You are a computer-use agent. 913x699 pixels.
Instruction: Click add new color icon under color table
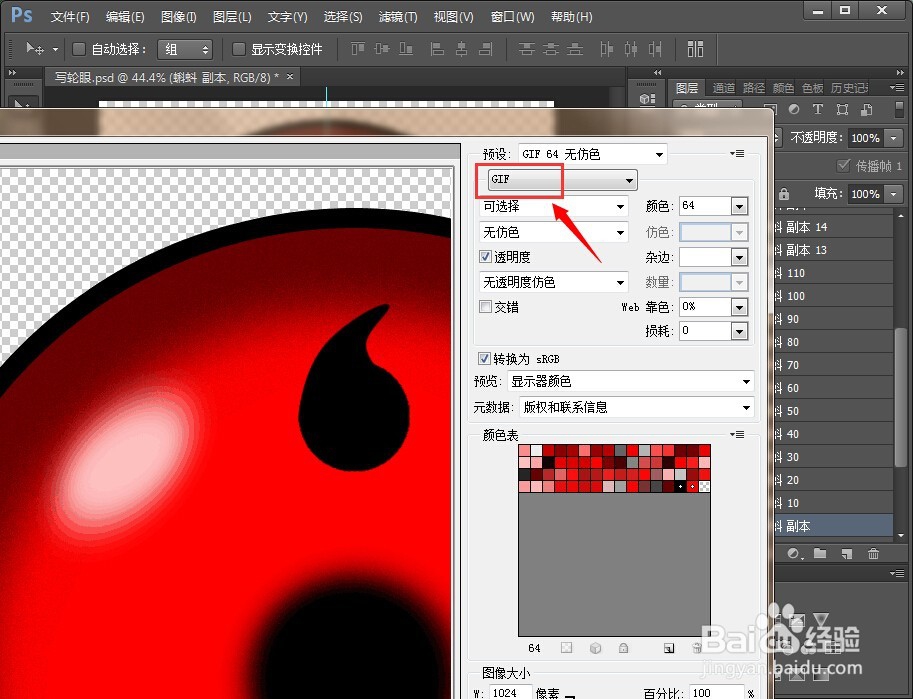(x=669, y=648)
